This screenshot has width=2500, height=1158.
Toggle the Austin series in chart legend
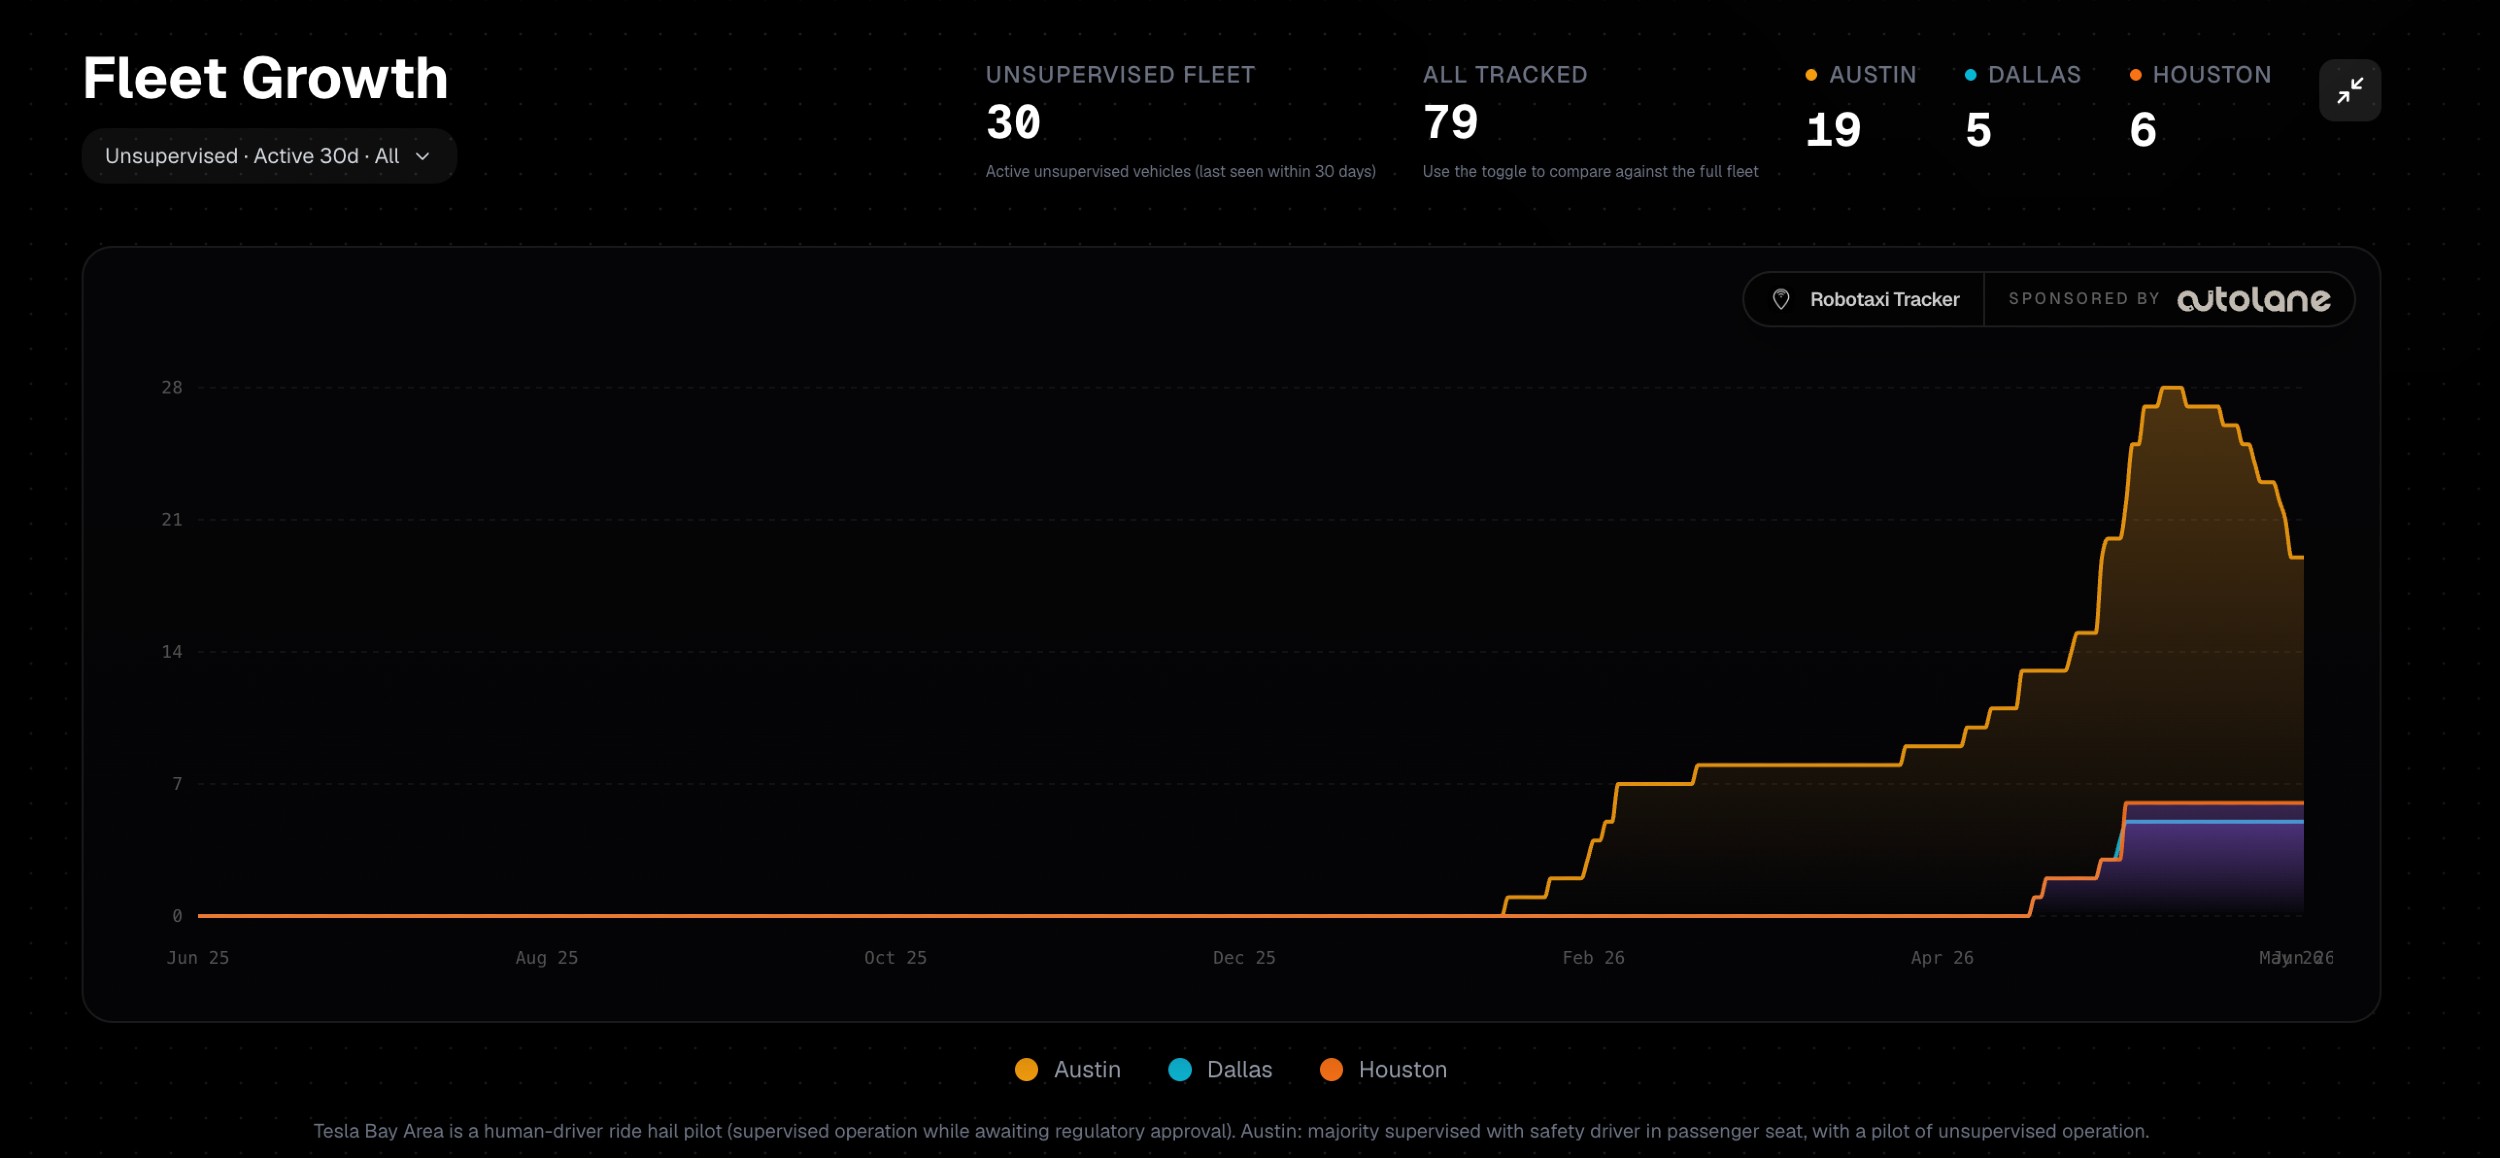[1067, 1069]
